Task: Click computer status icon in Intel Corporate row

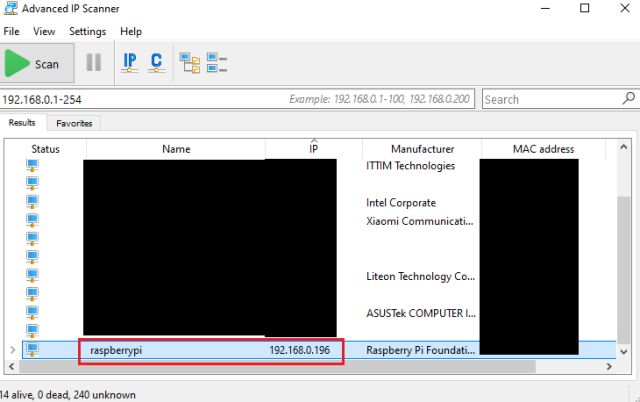Action: click(x=32, y=202)
